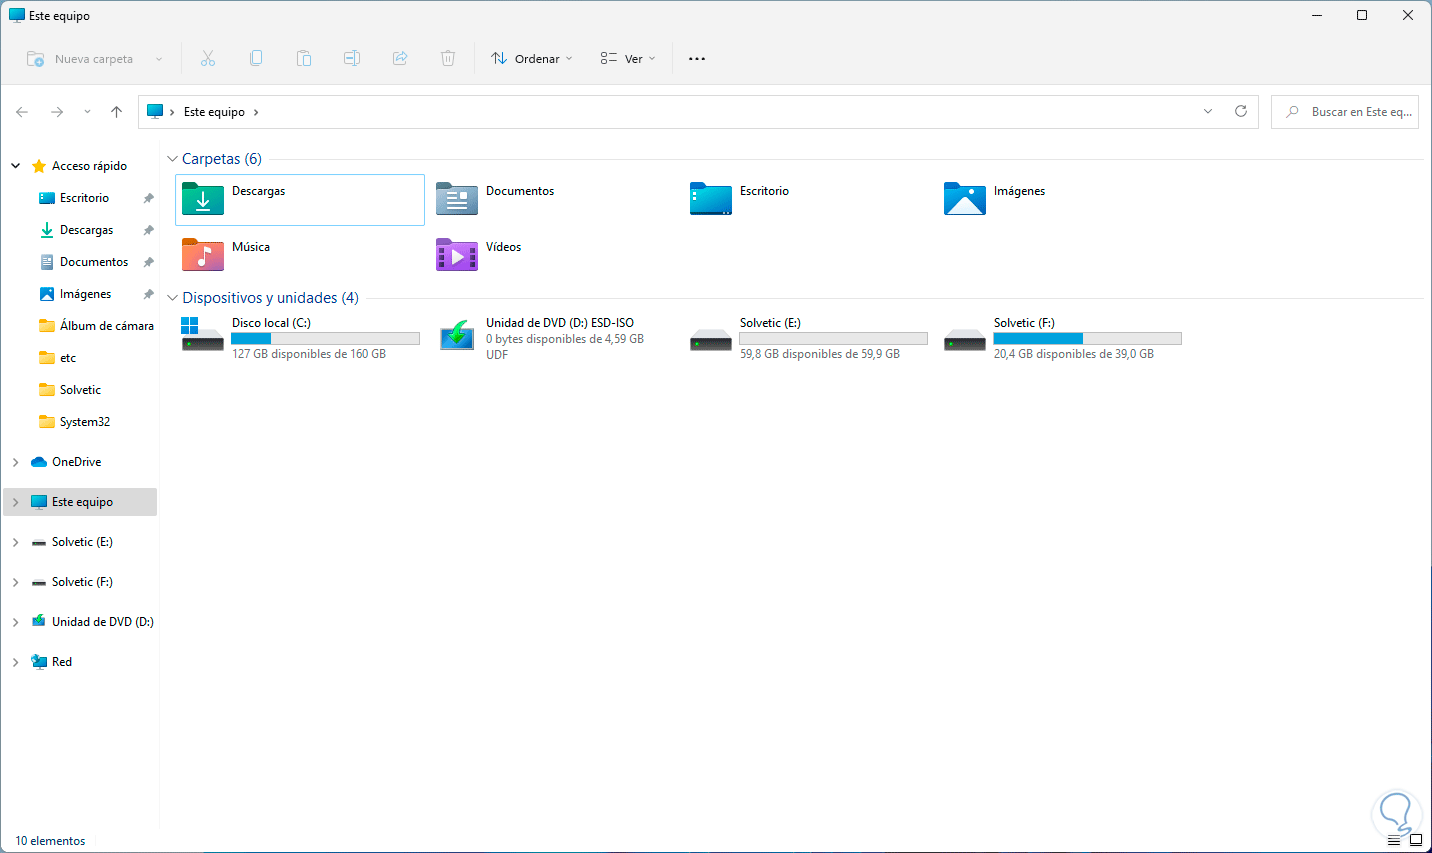The height and width of the screenshot is (853, 1432).
Task: Unpin Descargas using its pin icon
Action: 148,230
